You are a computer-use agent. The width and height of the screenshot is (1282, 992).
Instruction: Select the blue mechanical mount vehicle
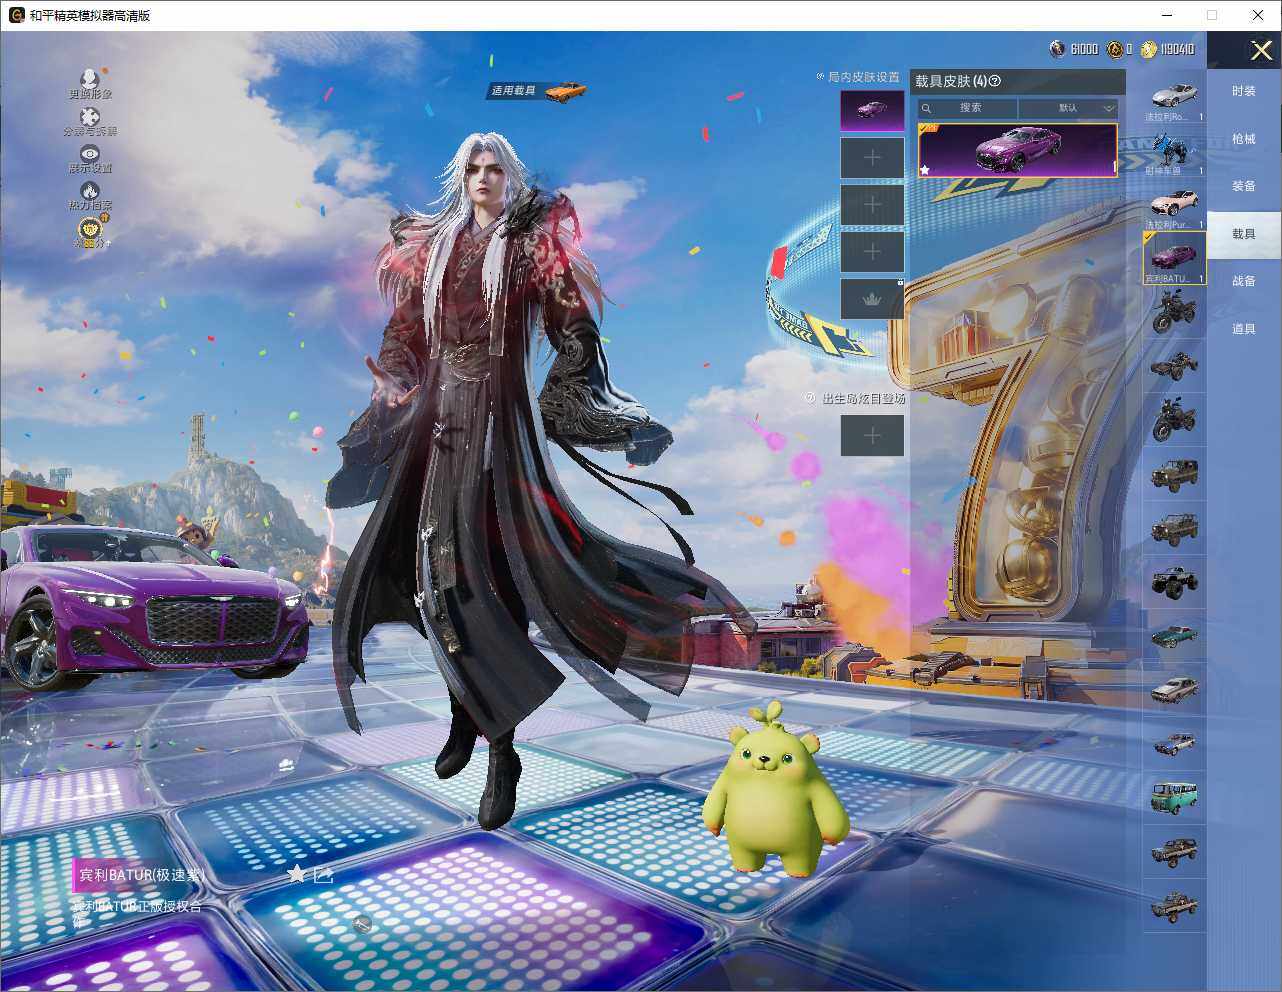(1174, 152)
